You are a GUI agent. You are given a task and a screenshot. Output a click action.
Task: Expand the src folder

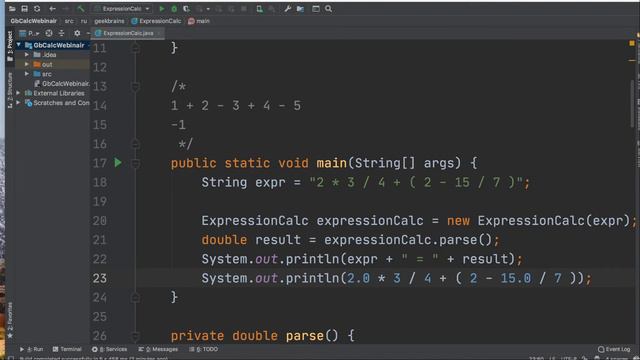27,74
